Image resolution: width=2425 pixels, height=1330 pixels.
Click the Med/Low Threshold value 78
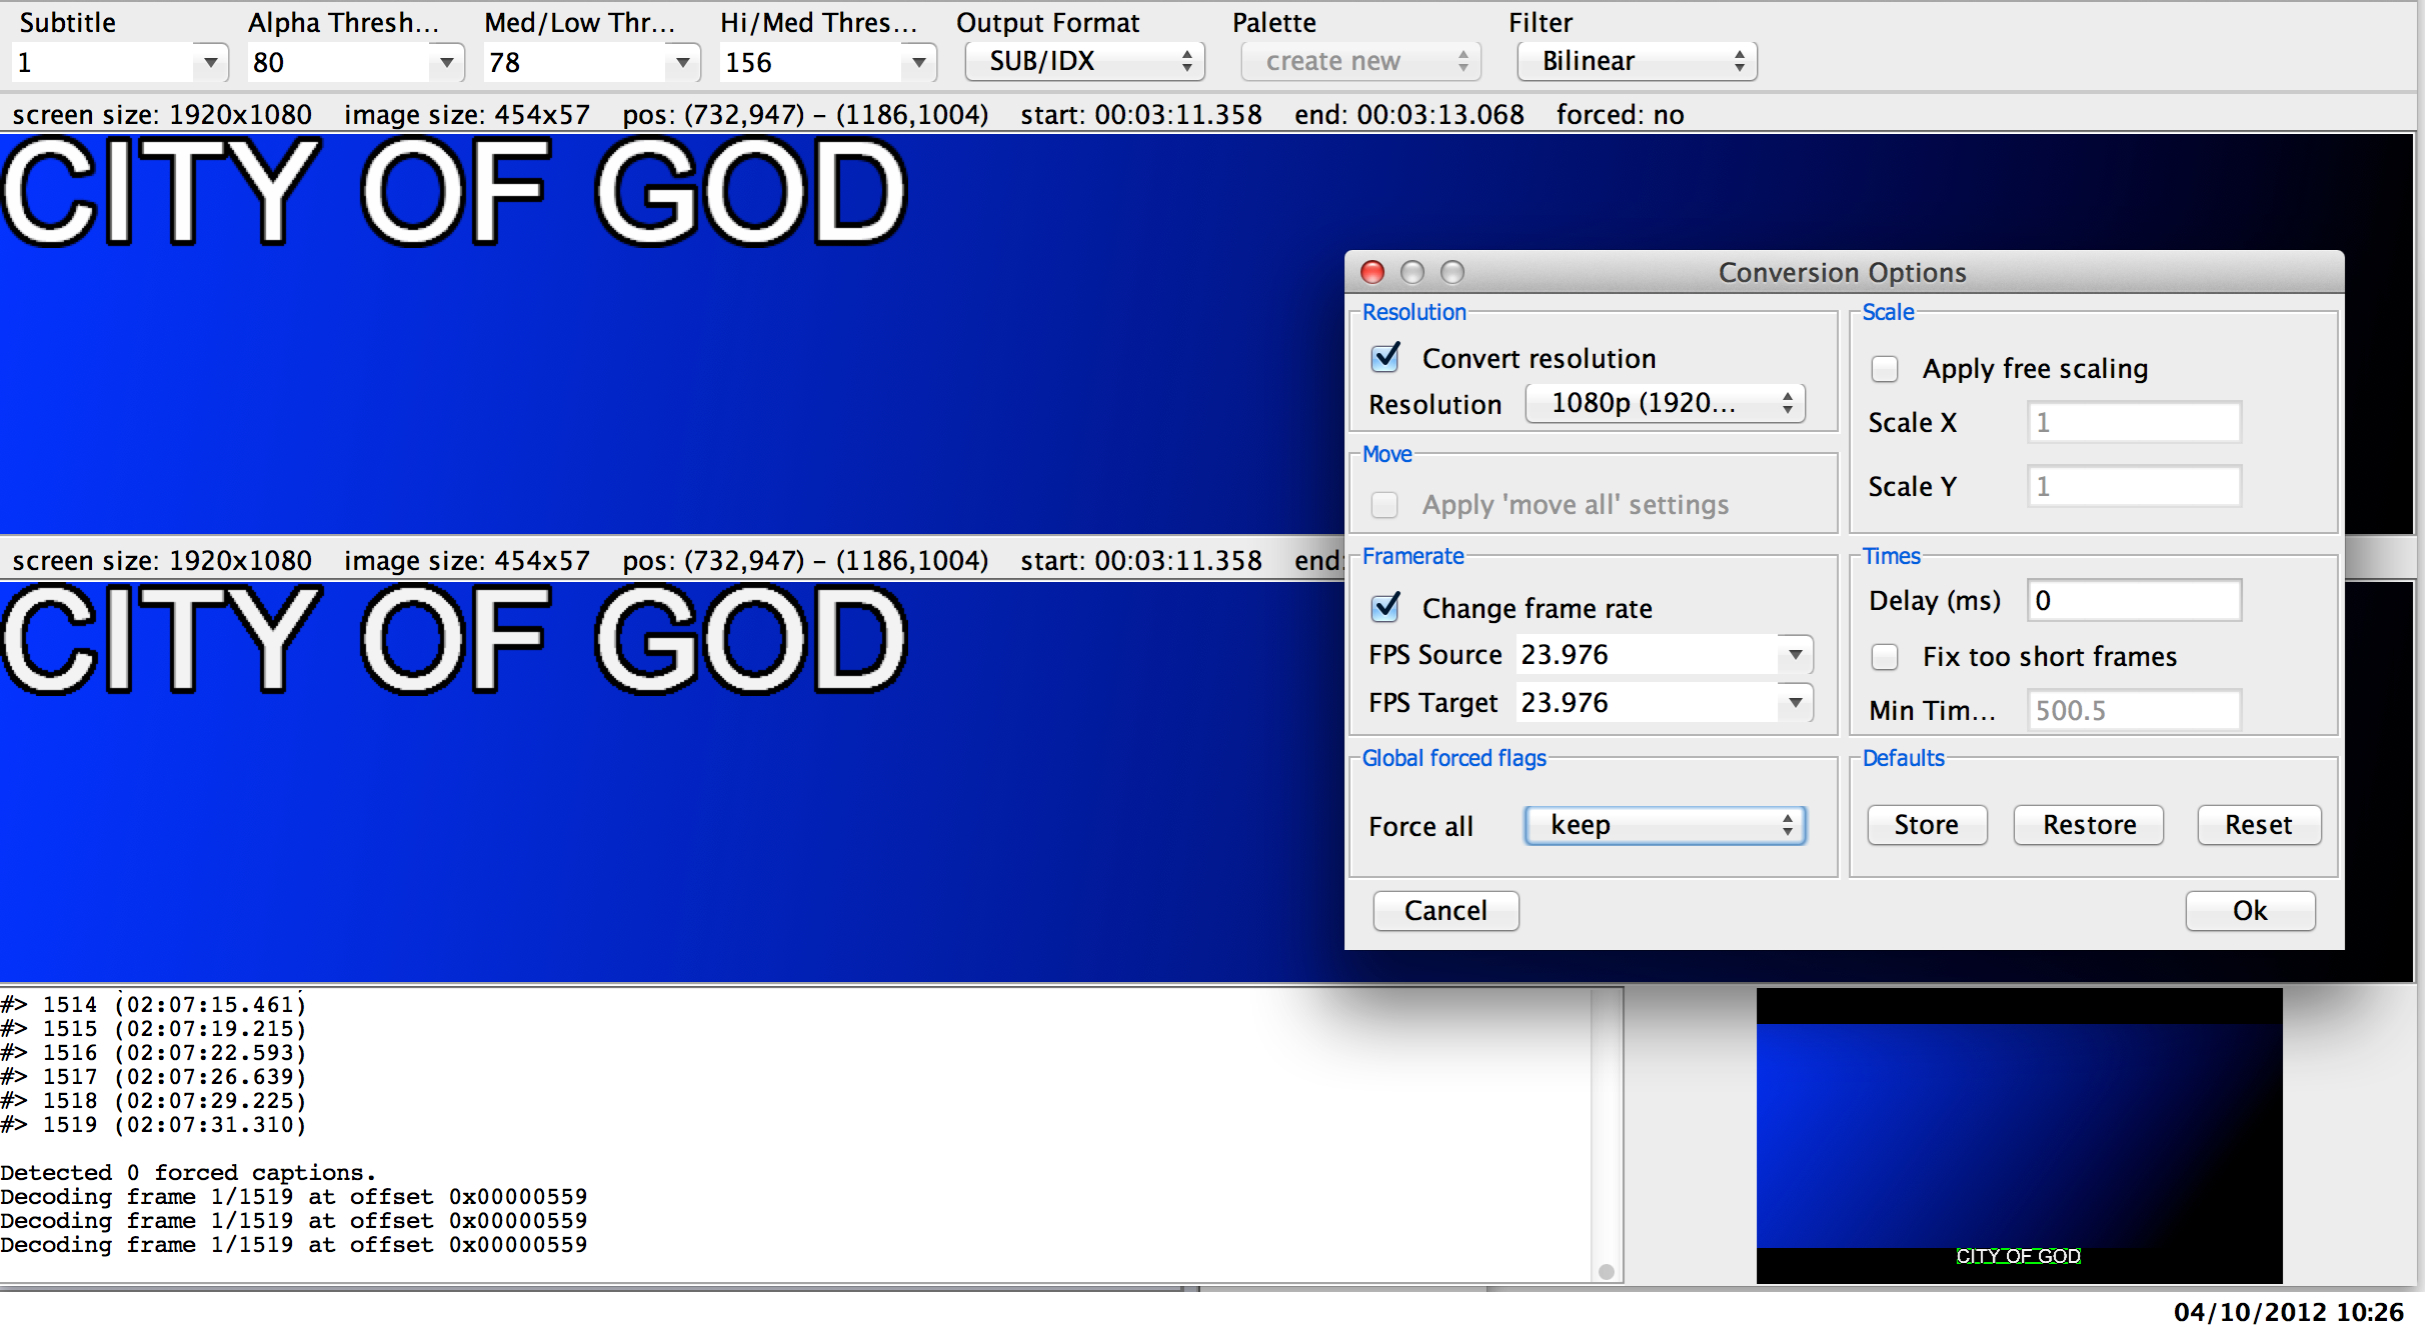tap(575, 62)
